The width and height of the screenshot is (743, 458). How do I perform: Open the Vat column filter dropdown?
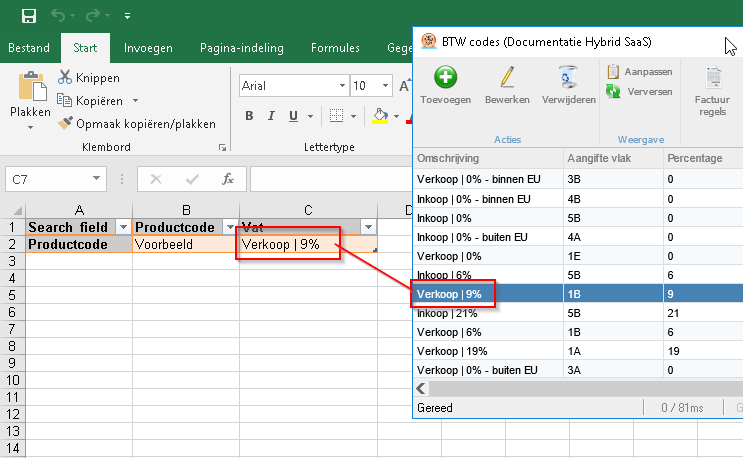point(368,227)
